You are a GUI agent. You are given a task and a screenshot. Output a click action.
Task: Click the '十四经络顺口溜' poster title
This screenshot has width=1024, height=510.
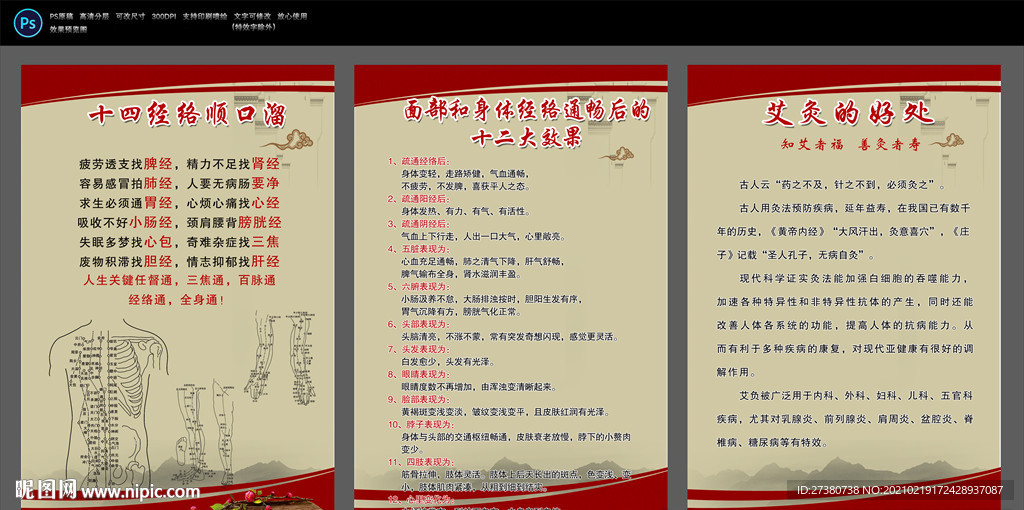pos(187,115)
